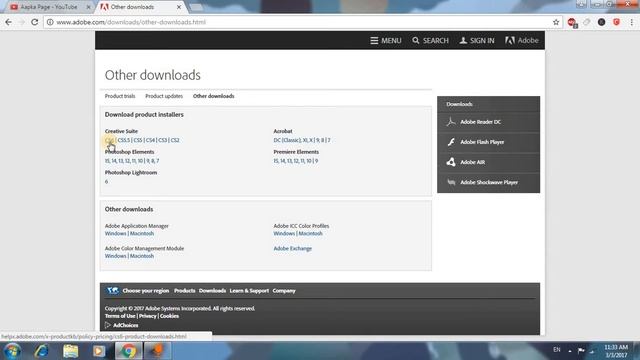640x360 pixels.
Task: Click Products in the footer
Action: (x=184, y=291)
